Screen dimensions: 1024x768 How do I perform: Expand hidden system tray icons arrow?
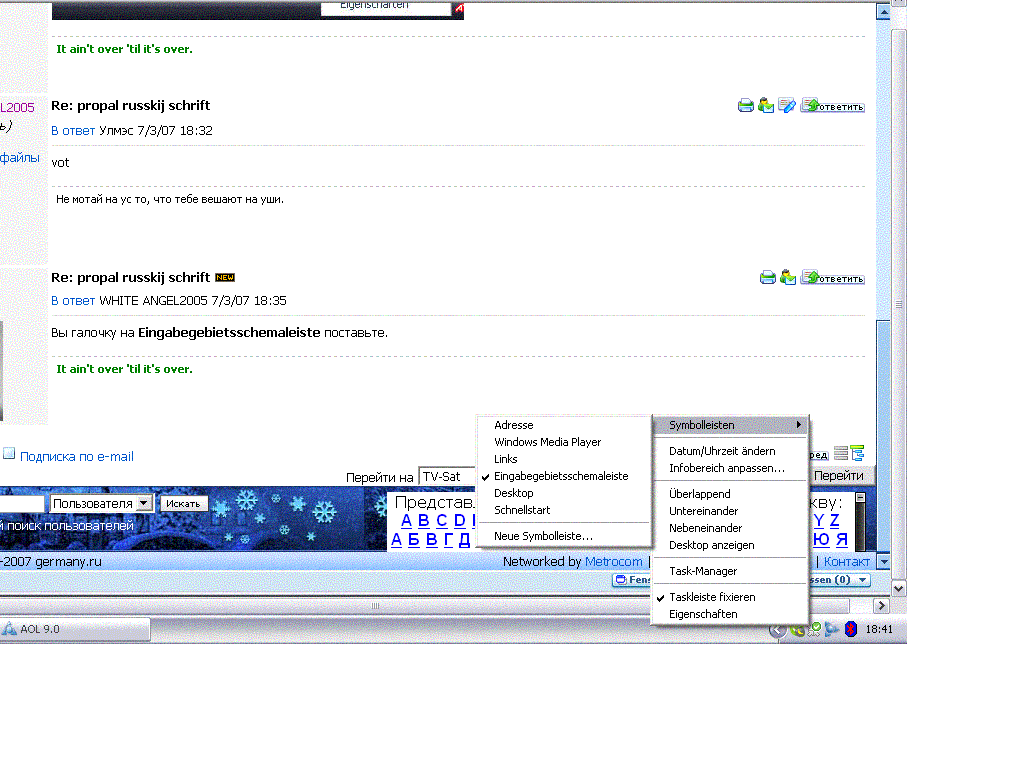pyautogui.click(x=777, y=630)
